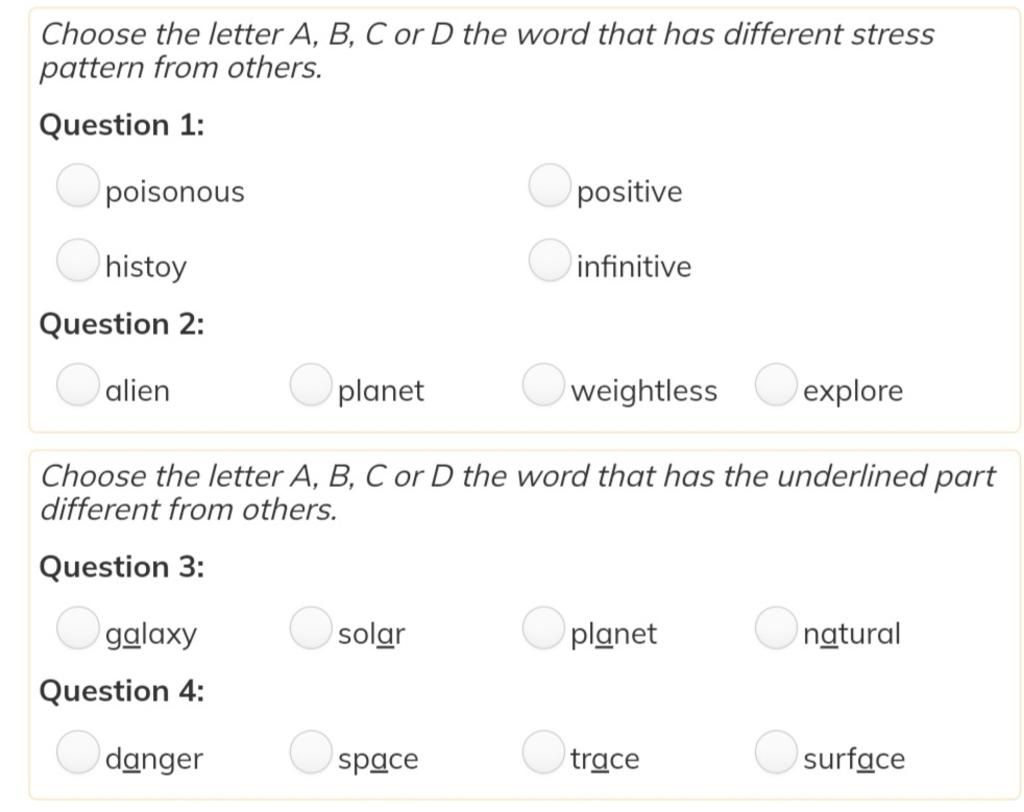Screen dimensions: 1024x812
Task: Choose the 'solar' radio option
Action: click(311, 628)
